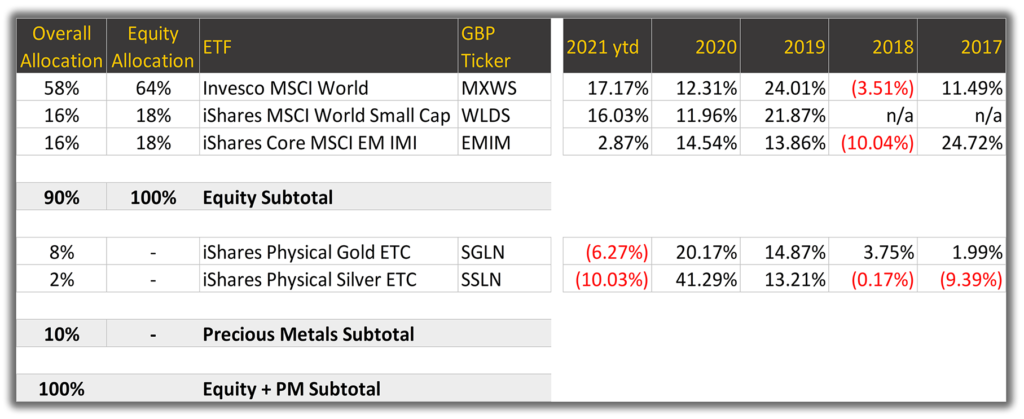
Task: Select the red (3.51%) MXWS 2018 cell
Action: [x=872, y=87]
